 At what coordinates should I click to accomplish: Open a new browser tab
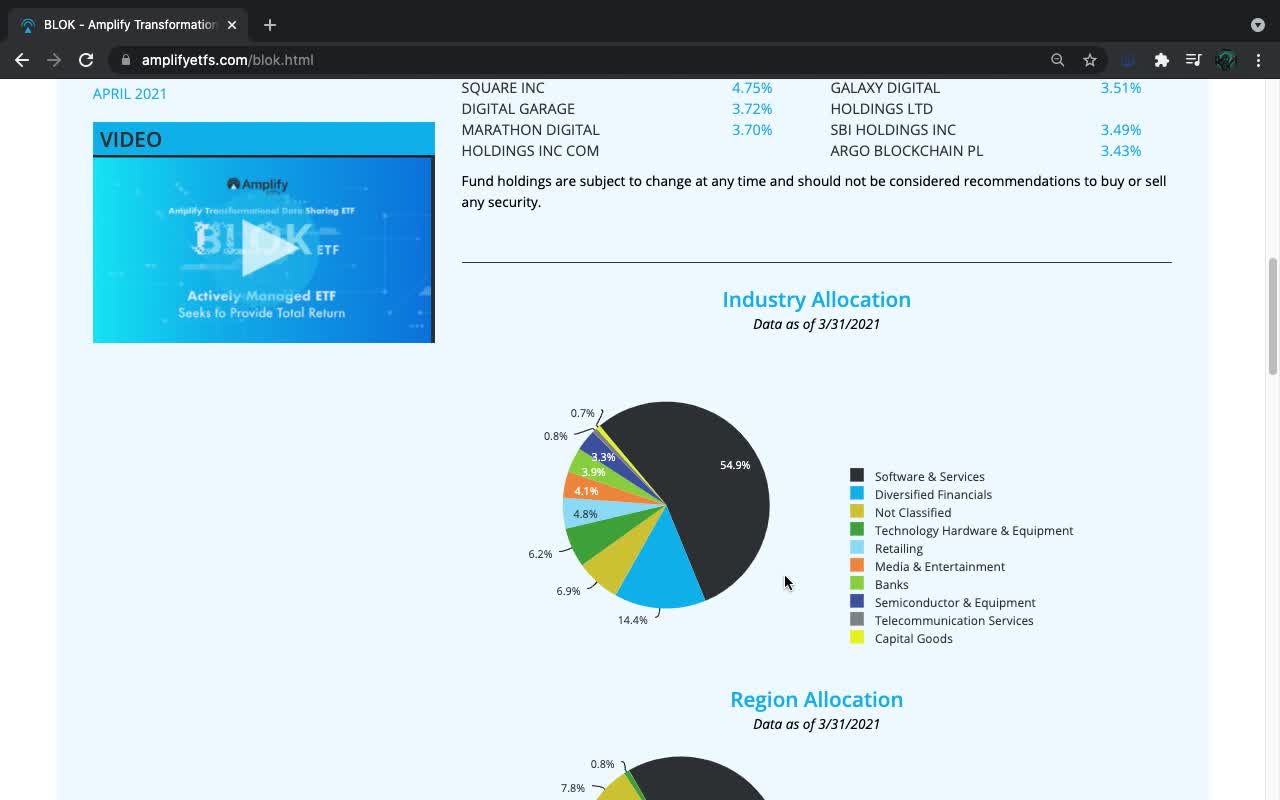[x=270, y=25]
